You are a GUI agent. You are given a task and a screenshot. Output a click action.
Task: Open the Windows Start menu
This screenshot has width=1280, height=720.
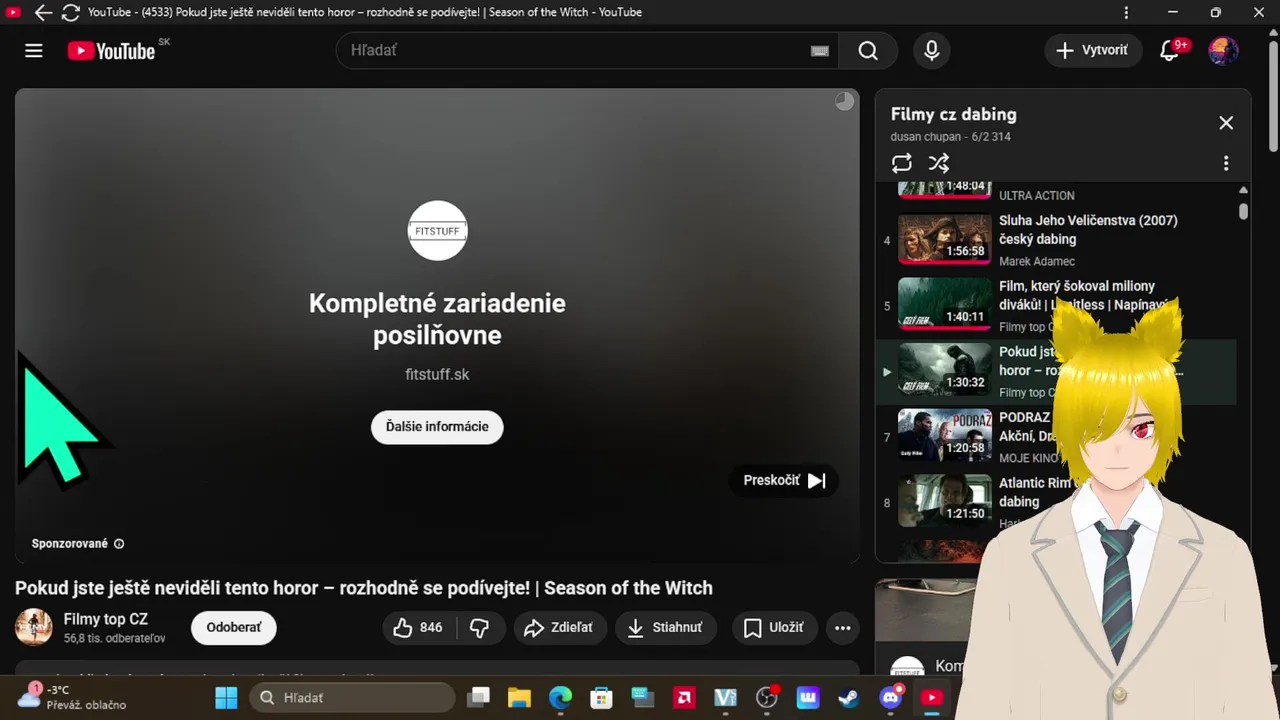227,697
